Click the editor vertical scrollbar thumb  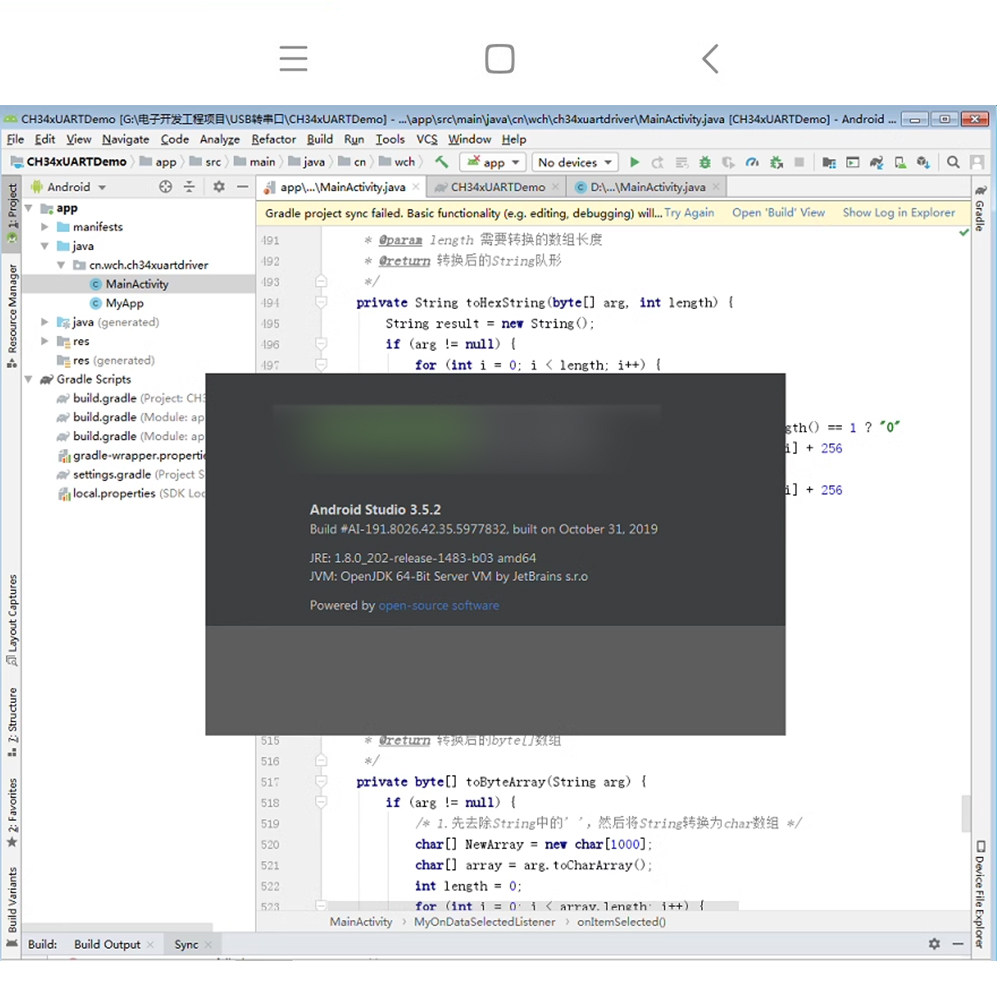966,813
